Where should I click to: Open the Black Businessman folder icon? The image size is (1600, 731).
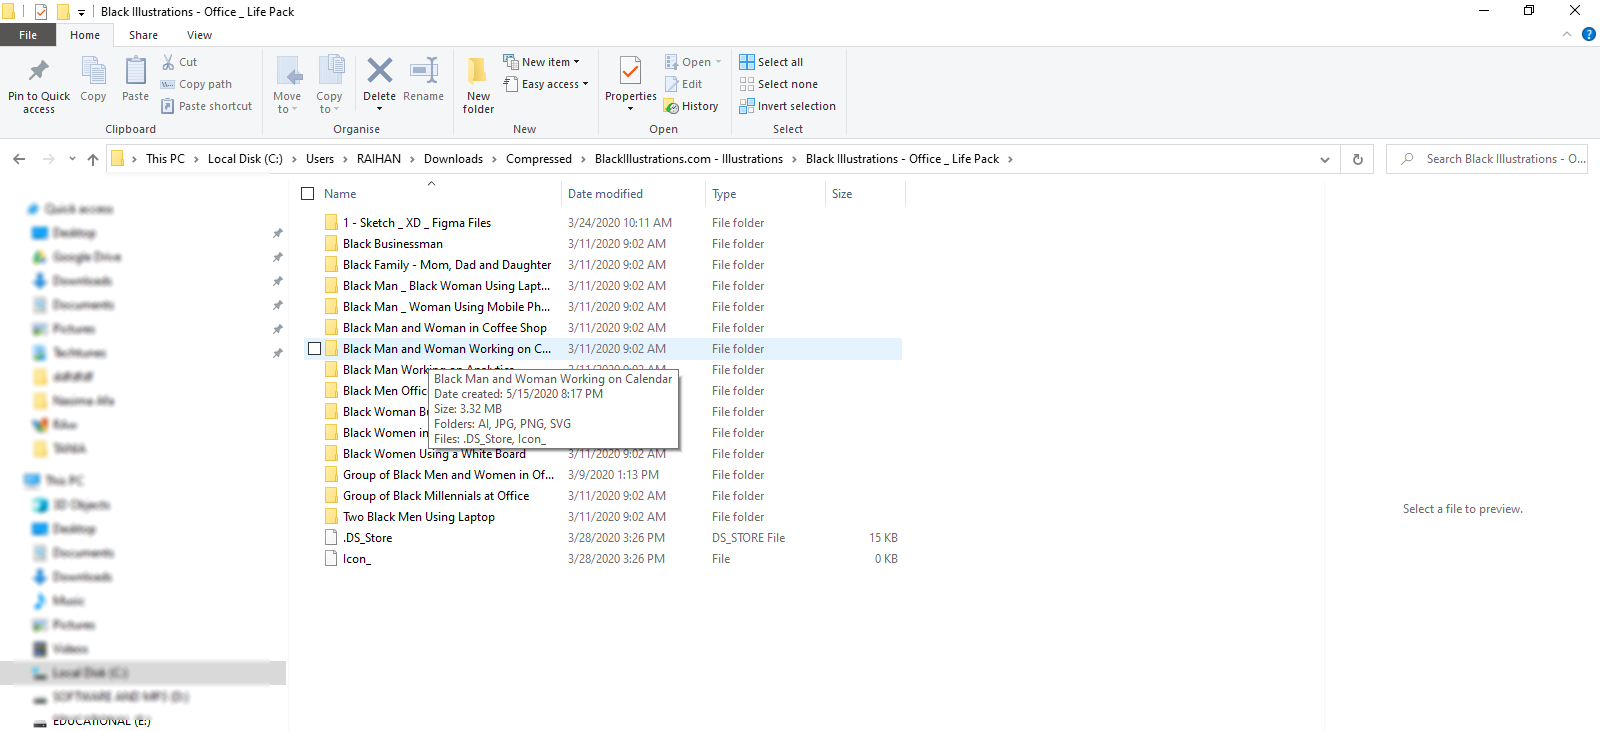pos(331,244)
